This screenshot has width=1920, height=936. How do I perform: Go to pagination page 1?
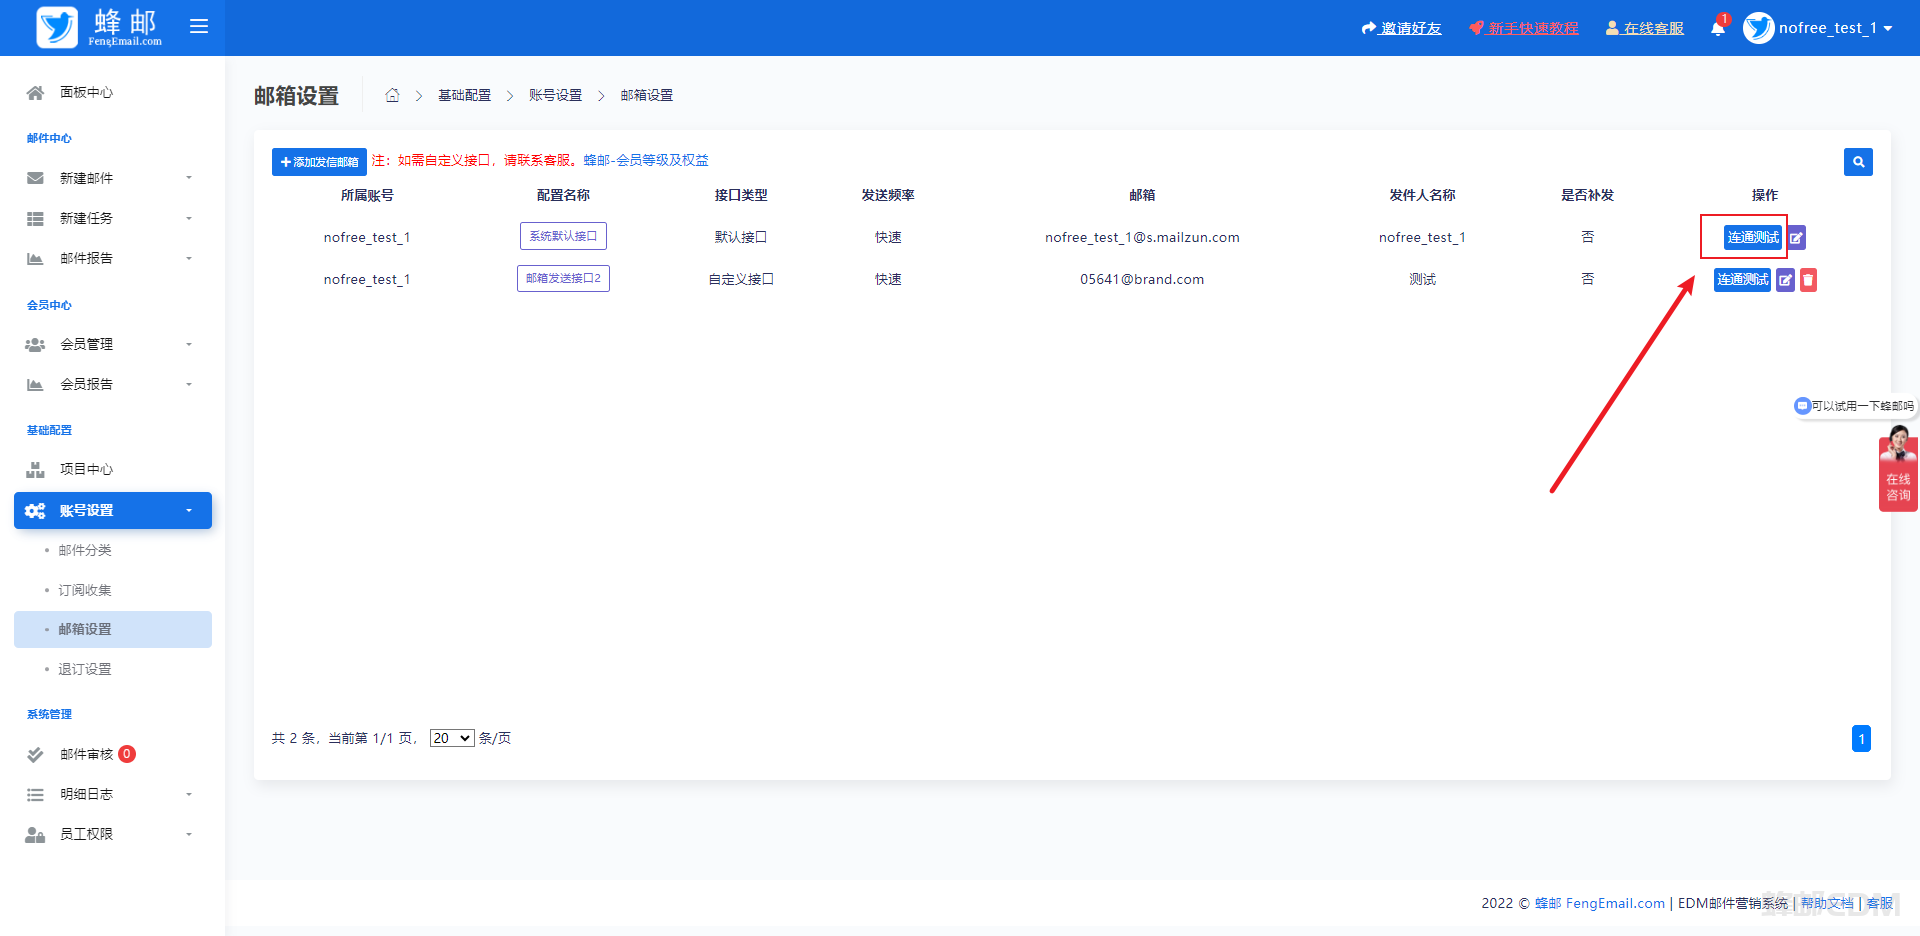(x=1861, y=739)
